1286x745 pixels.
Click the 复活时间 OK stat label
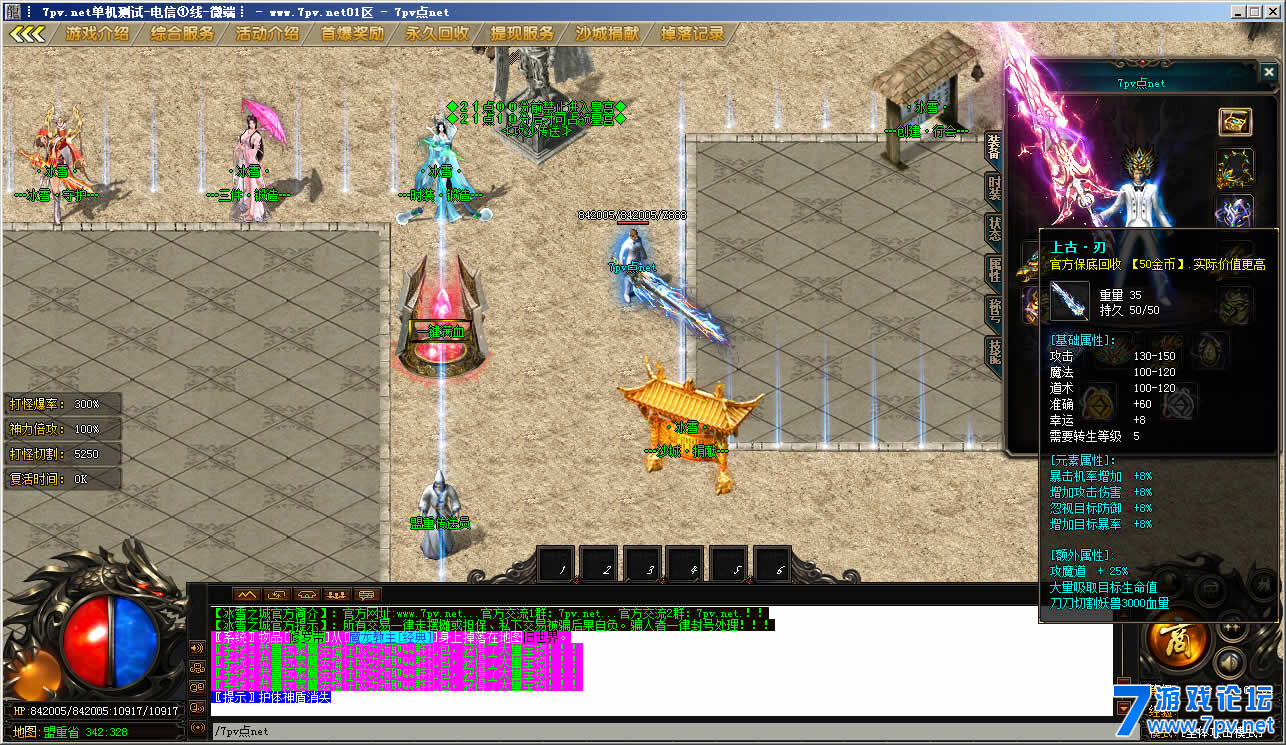(62, 479)
